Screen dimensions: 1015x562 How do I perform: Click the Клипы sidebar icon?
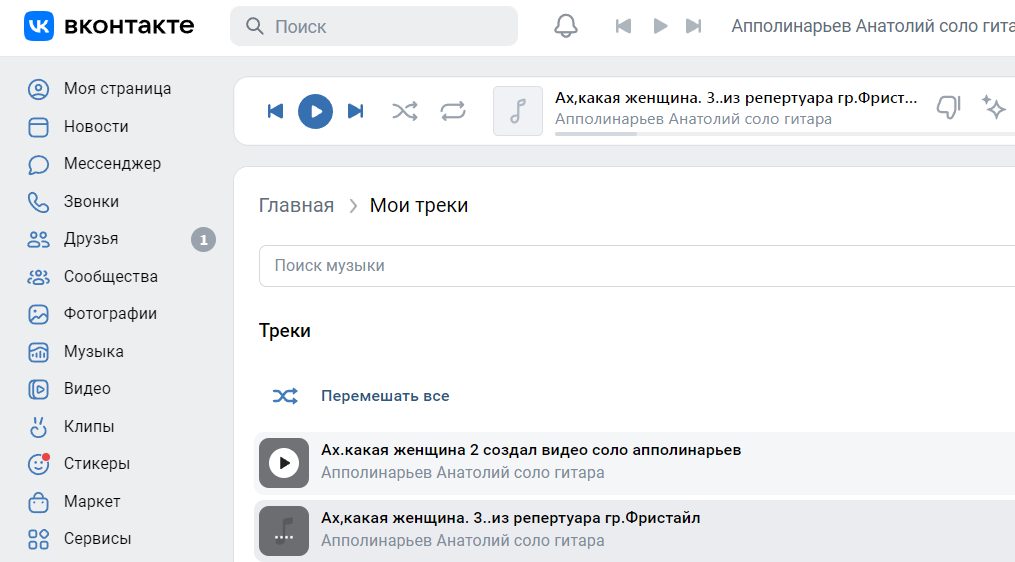point(38,427)
